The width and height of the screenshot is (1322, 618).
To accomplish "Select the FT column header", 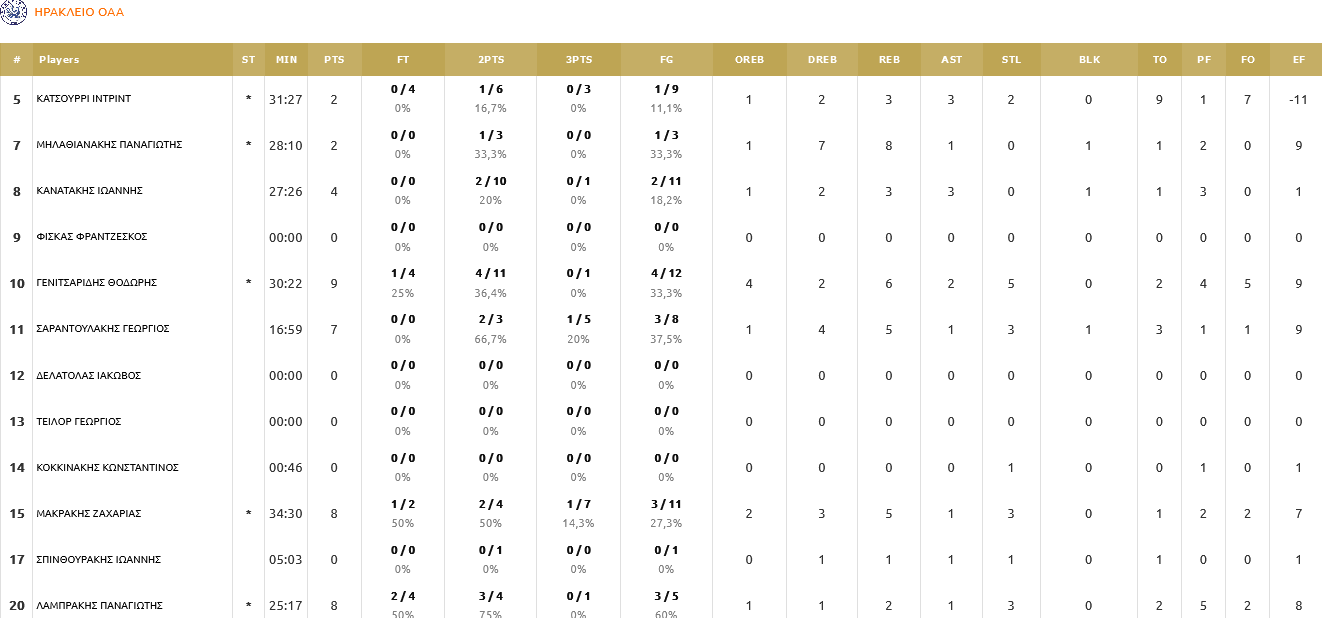I will (403, 60).
